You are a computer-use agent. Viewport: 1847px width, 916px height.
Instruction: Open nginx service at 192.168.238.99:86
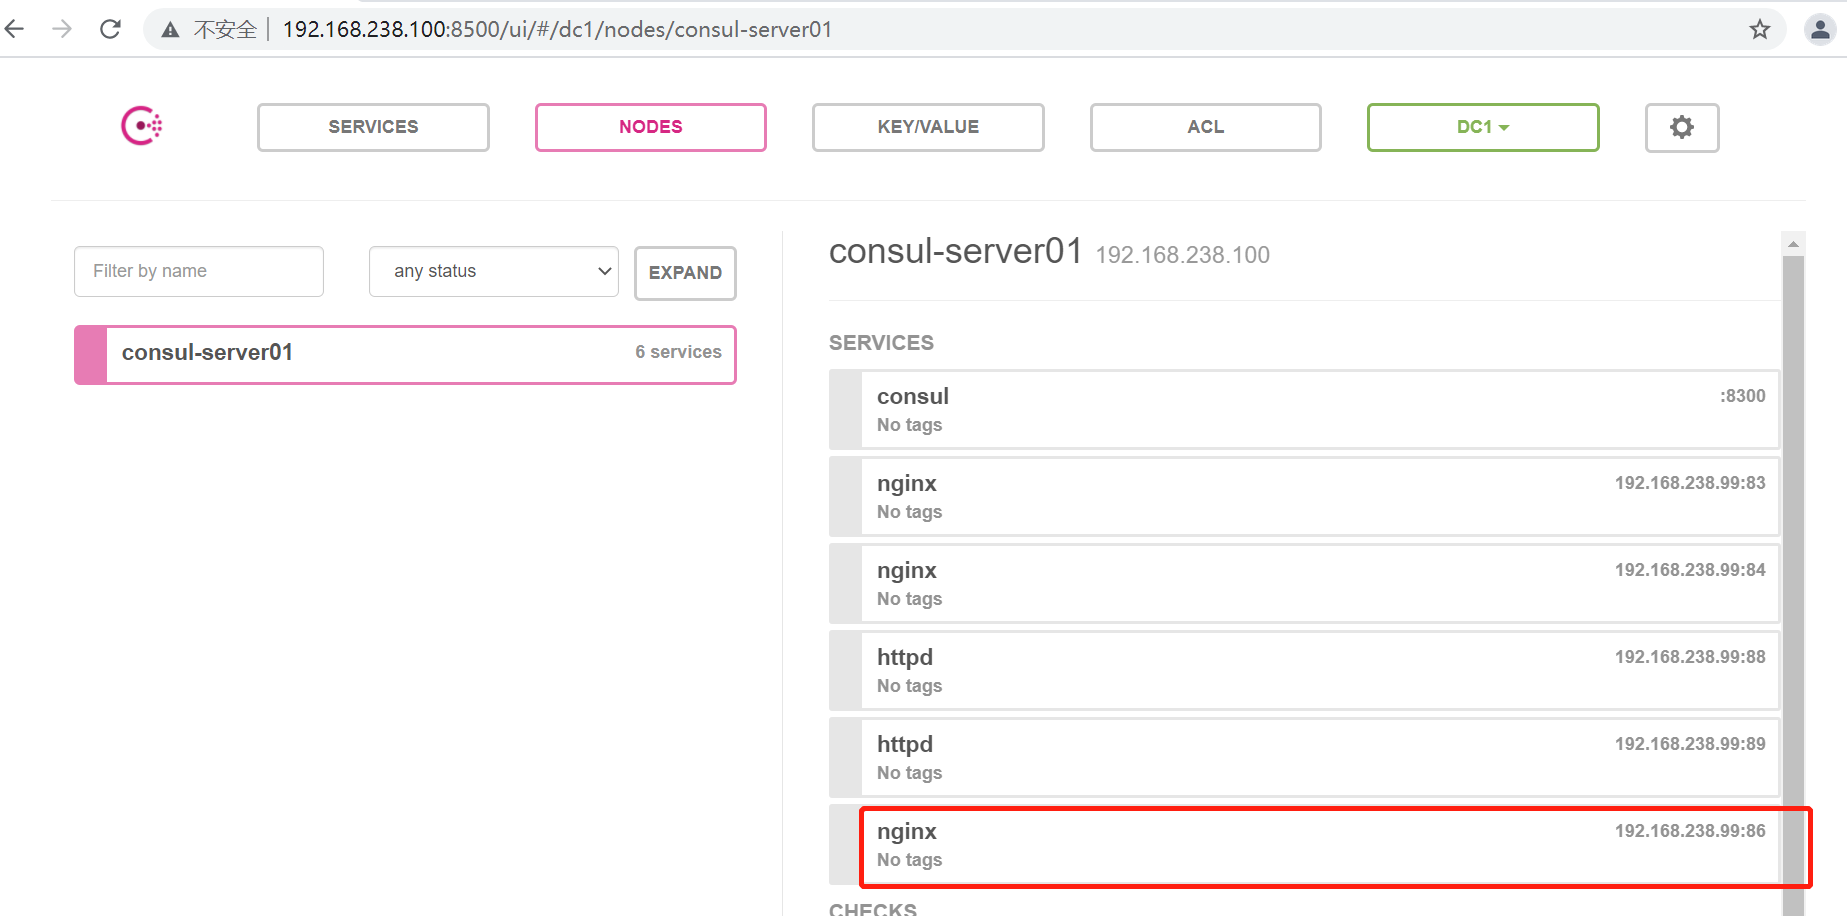pos(1304,844)
